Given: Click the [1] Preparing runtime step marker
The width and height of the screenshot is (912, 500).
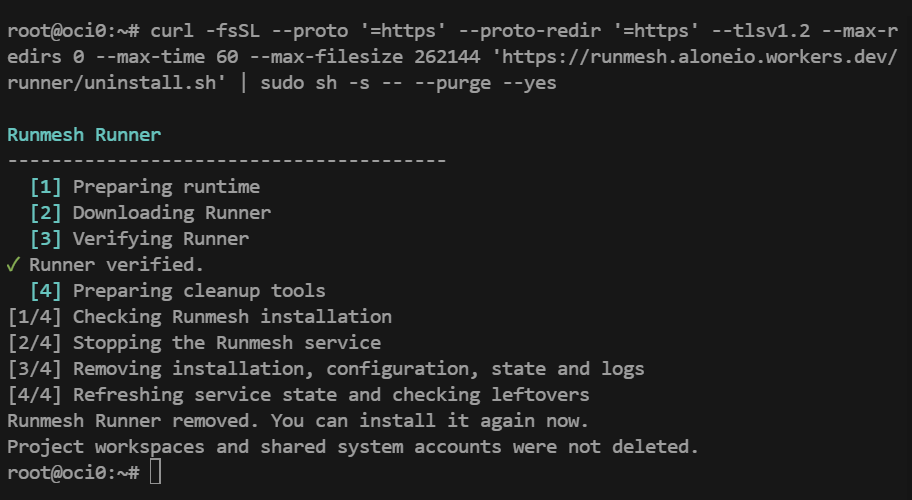Looking at the screenshot, I should [x=46, y=187].
